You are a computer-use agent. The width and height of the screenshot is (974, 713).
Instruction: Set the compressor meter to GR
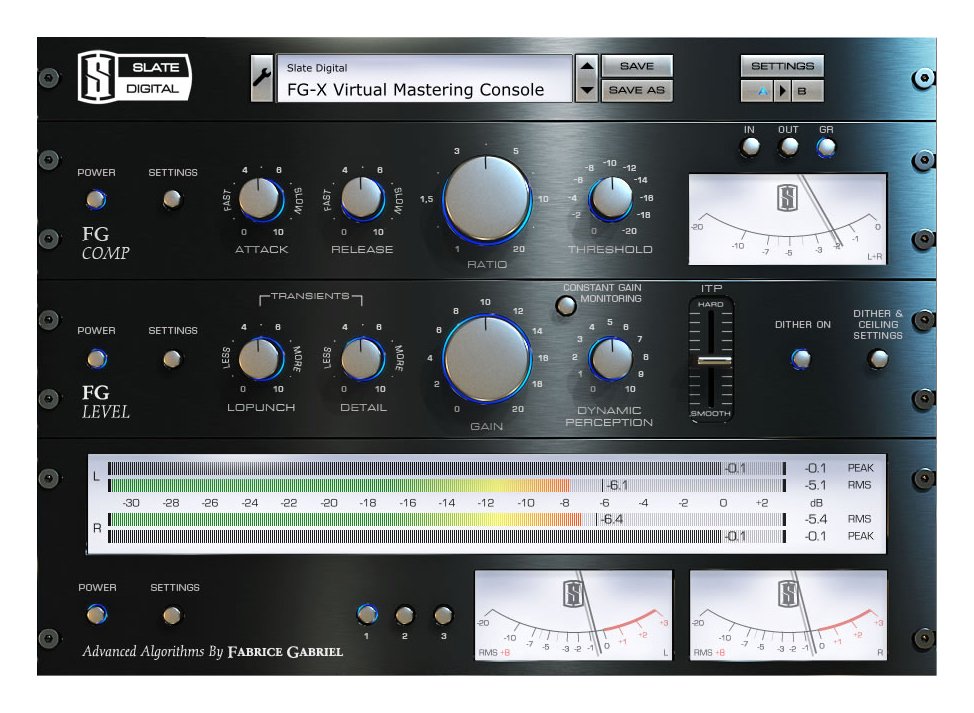coord(826,147)
